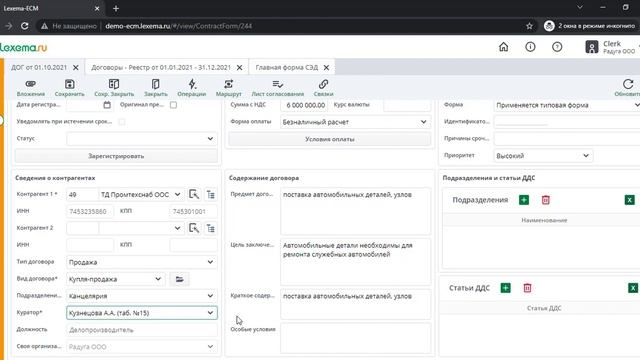The image size is (640, 360).
Task: Click the Цель заключения text area
Action: (x=356, y=262)
